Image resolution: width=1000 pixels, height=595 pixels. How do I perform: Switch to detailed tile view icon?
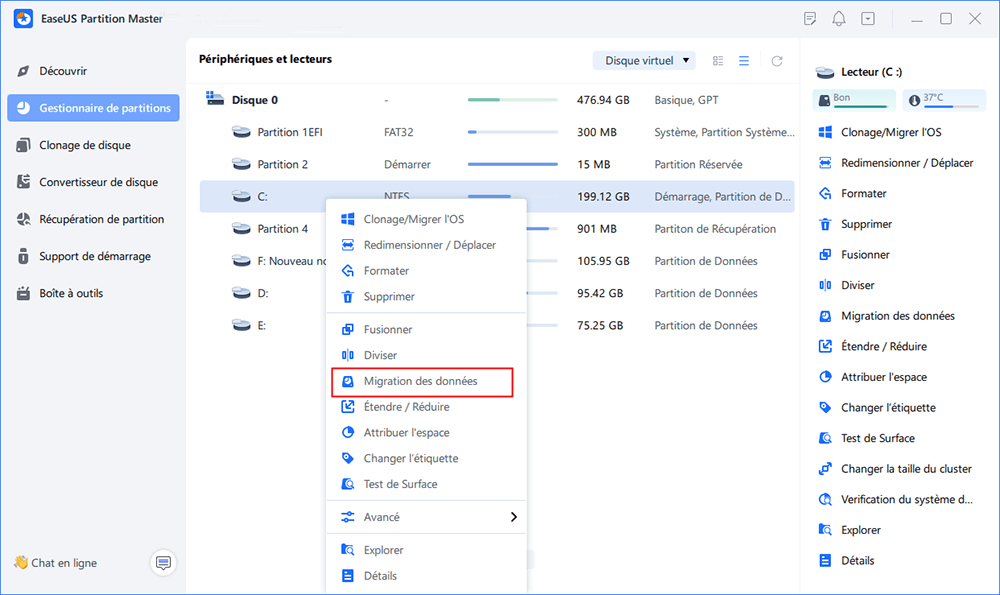718,61
